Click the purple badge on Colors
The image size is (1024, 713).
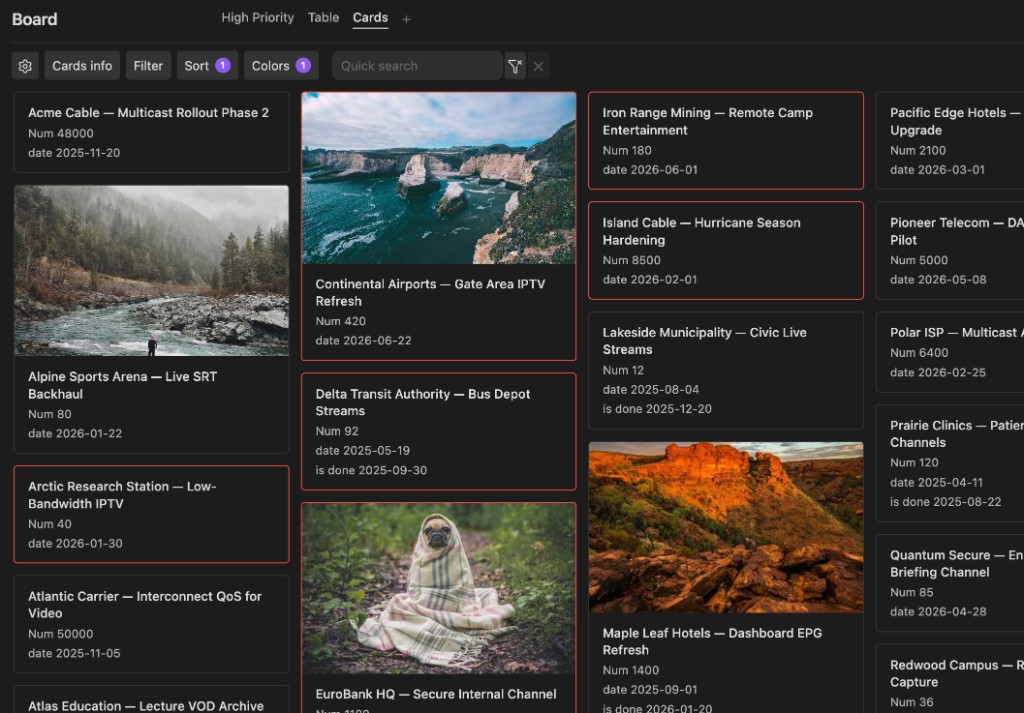303,66
